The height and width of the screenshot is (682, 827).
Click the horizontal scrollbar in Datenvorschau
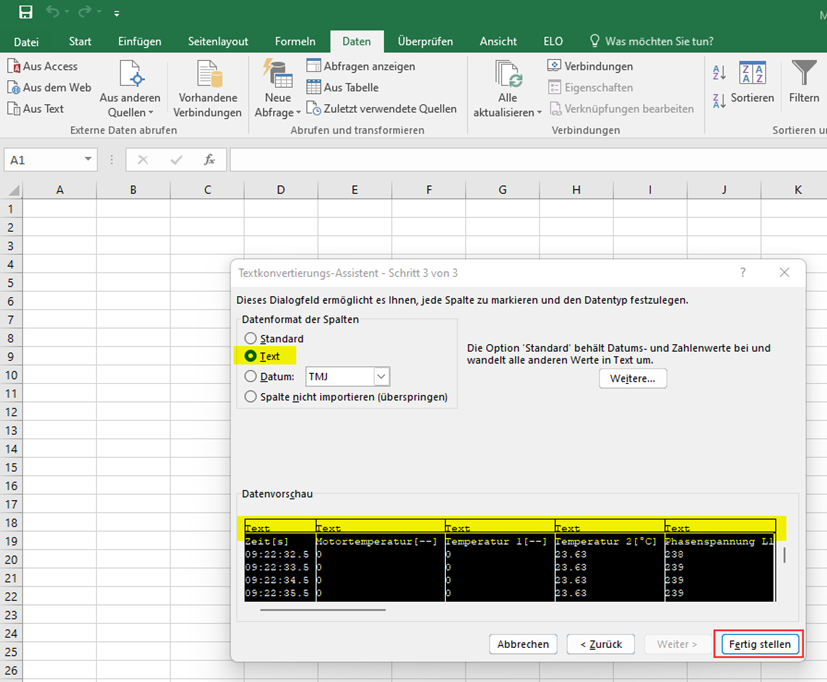click(322, 609)
